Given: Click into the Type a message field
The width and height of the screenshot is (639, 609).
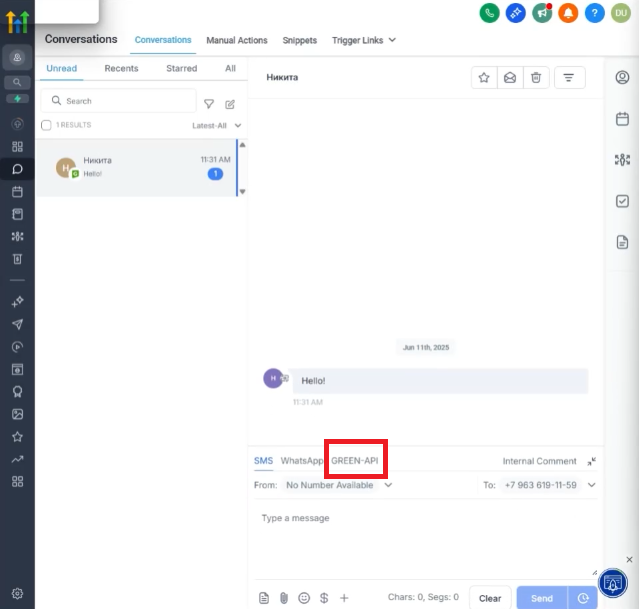Looking at the screenshot, I should [x=420, y=530].
